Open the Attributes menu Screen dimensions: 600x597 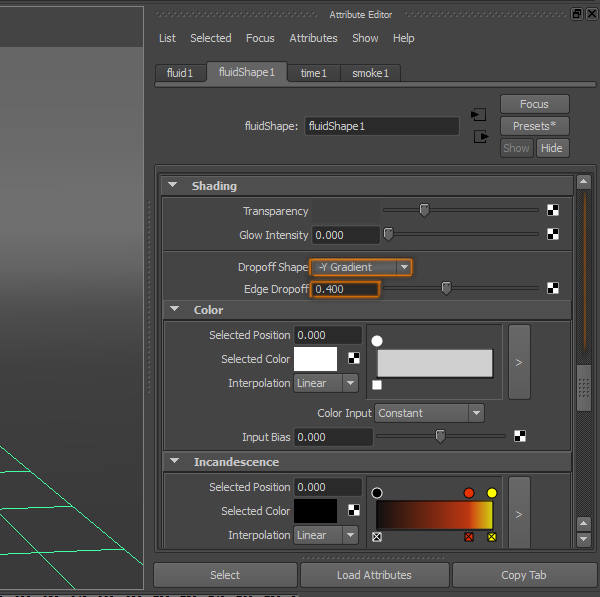(x=313, y=38)
